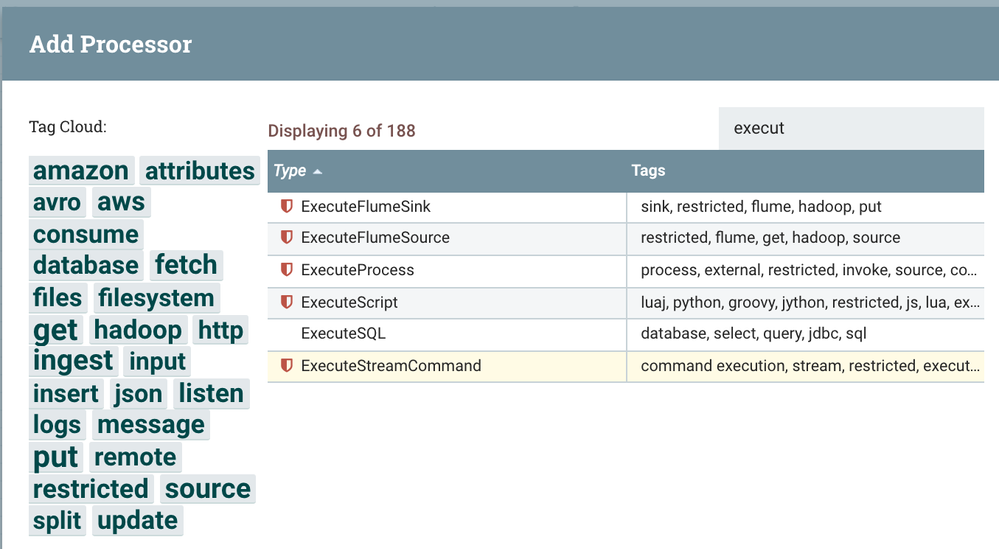Viewport: 999px width, 549px height.
Task: Click the filter text field containing "execut"
Action: click(850, 128)
